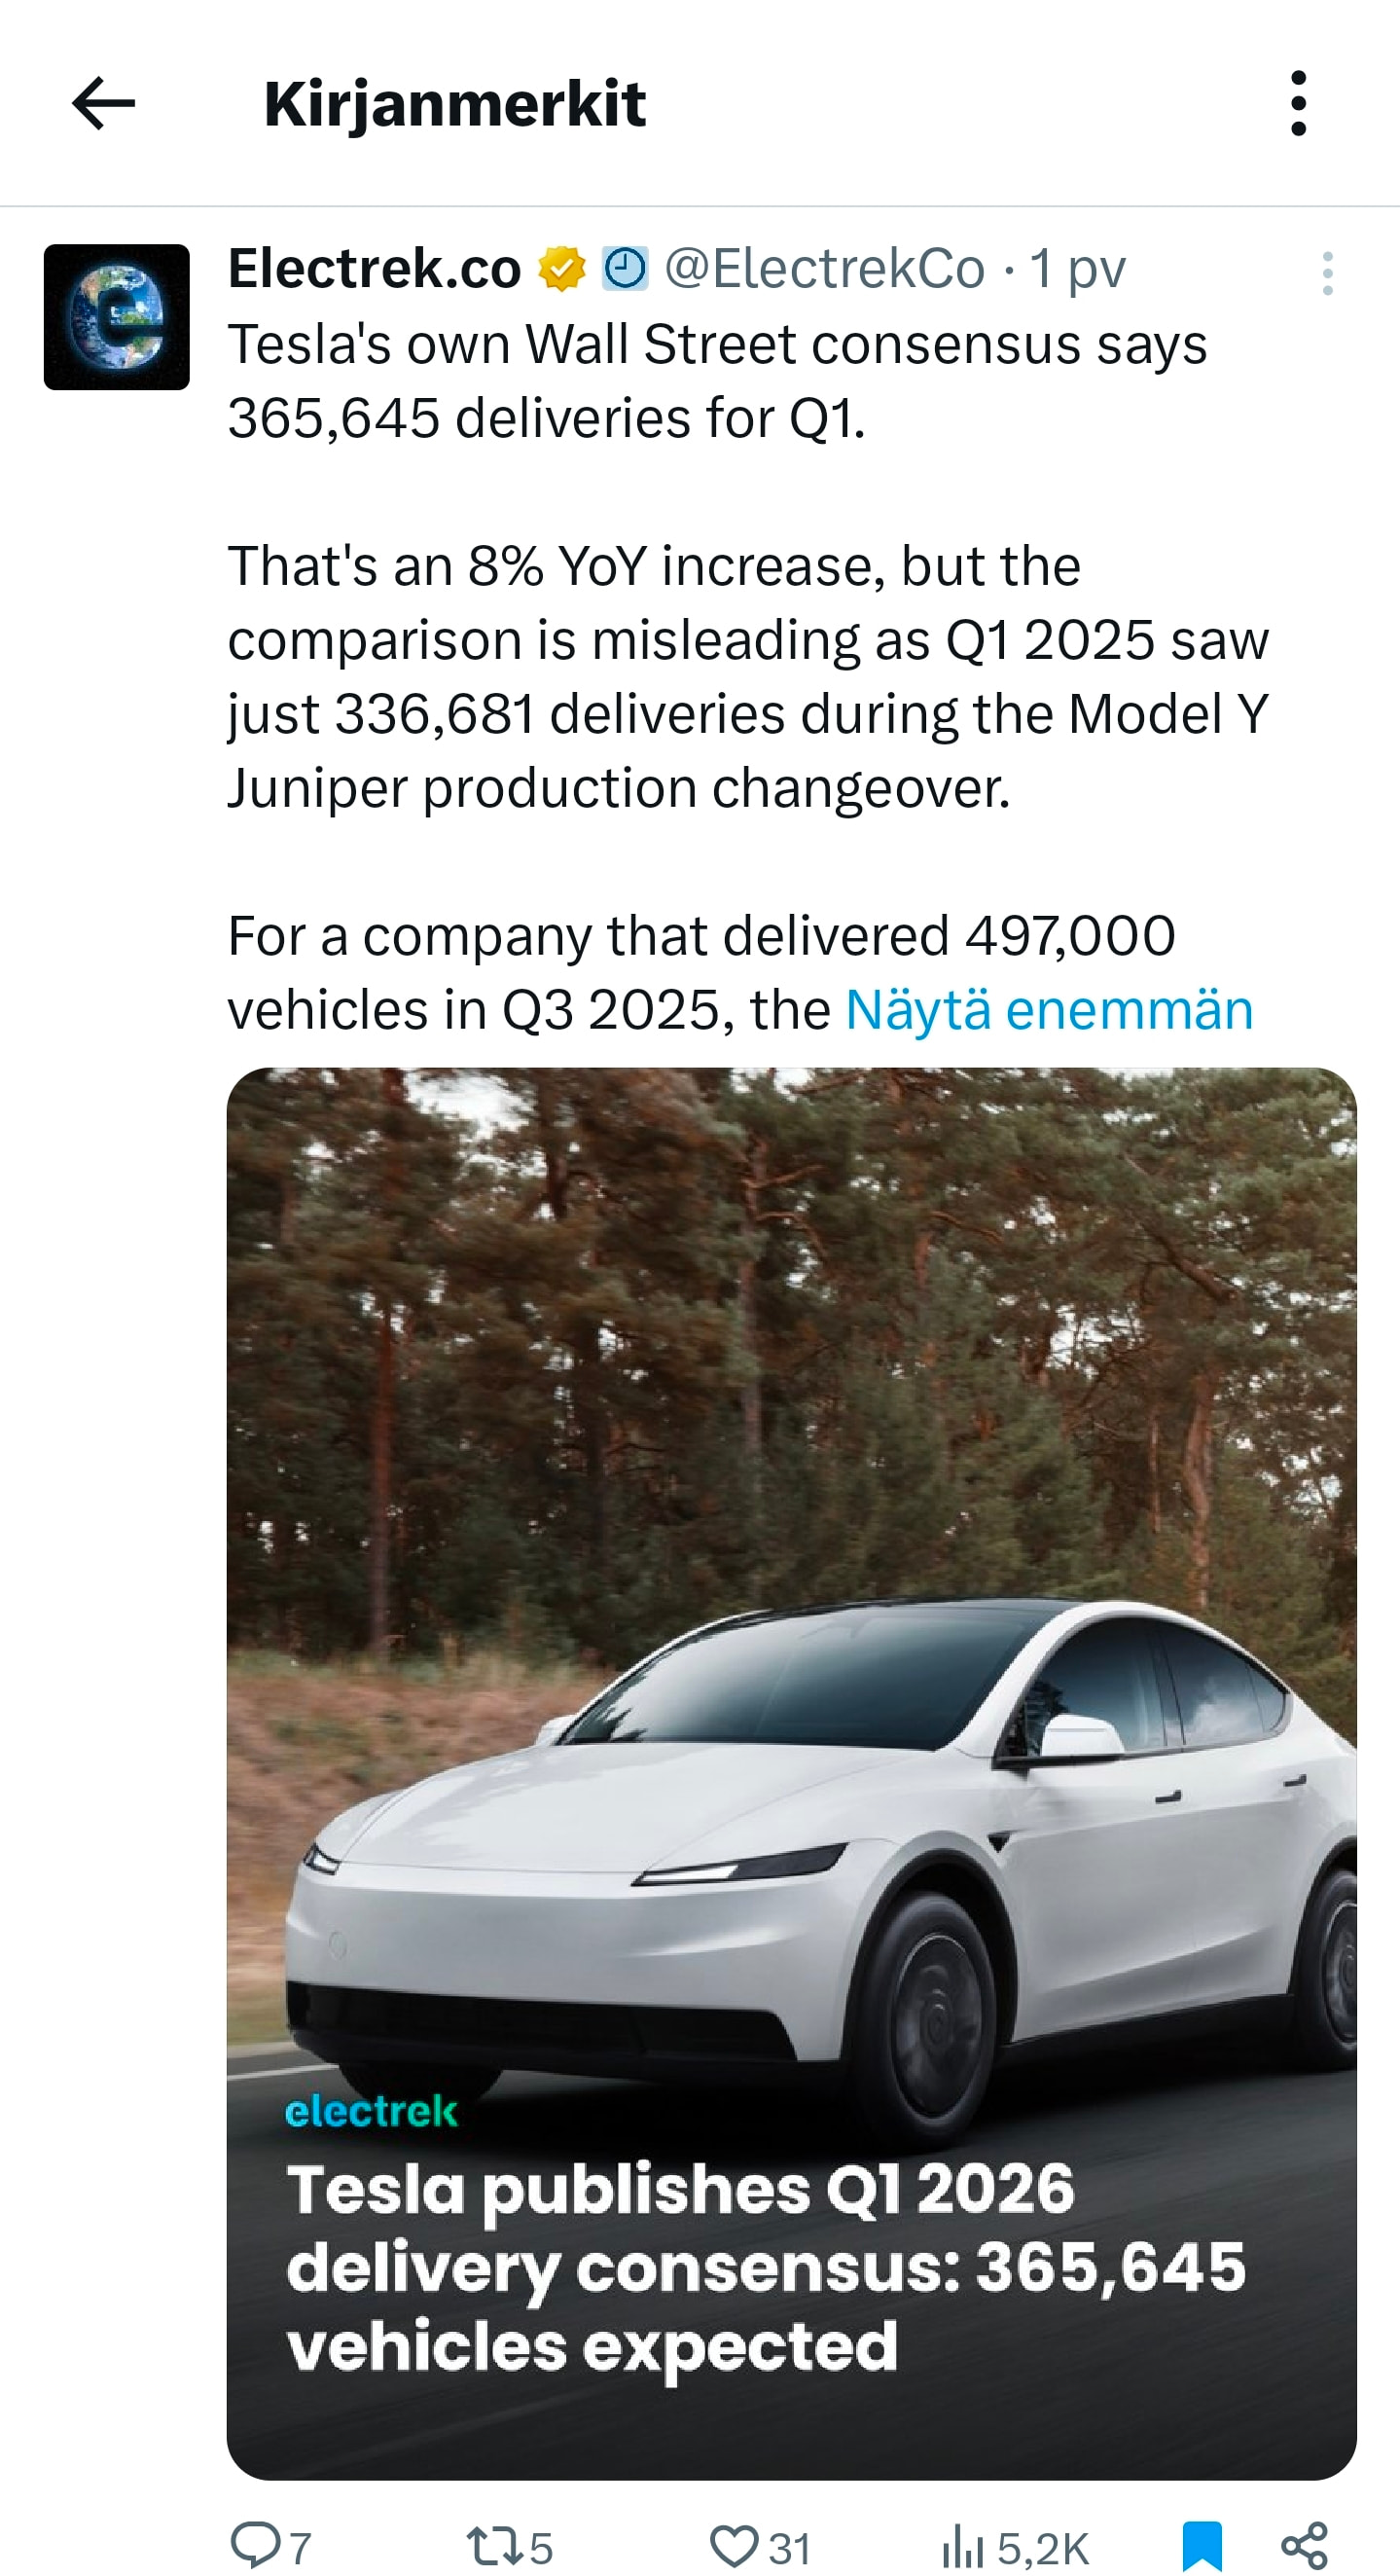Tap the gold verified badge

tap(562, 269)
